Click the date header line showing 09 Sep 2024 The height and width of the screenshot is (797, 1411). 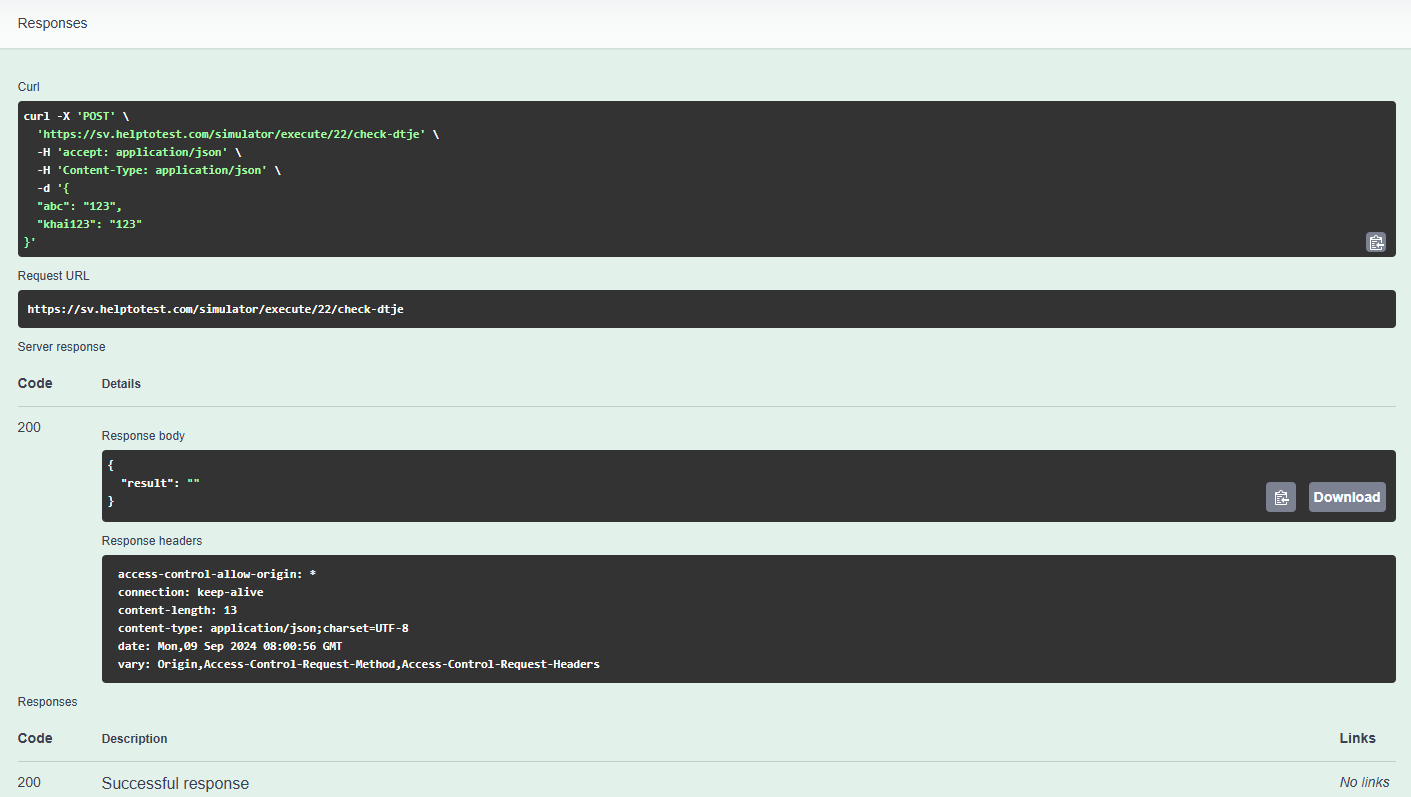[230, 646]
